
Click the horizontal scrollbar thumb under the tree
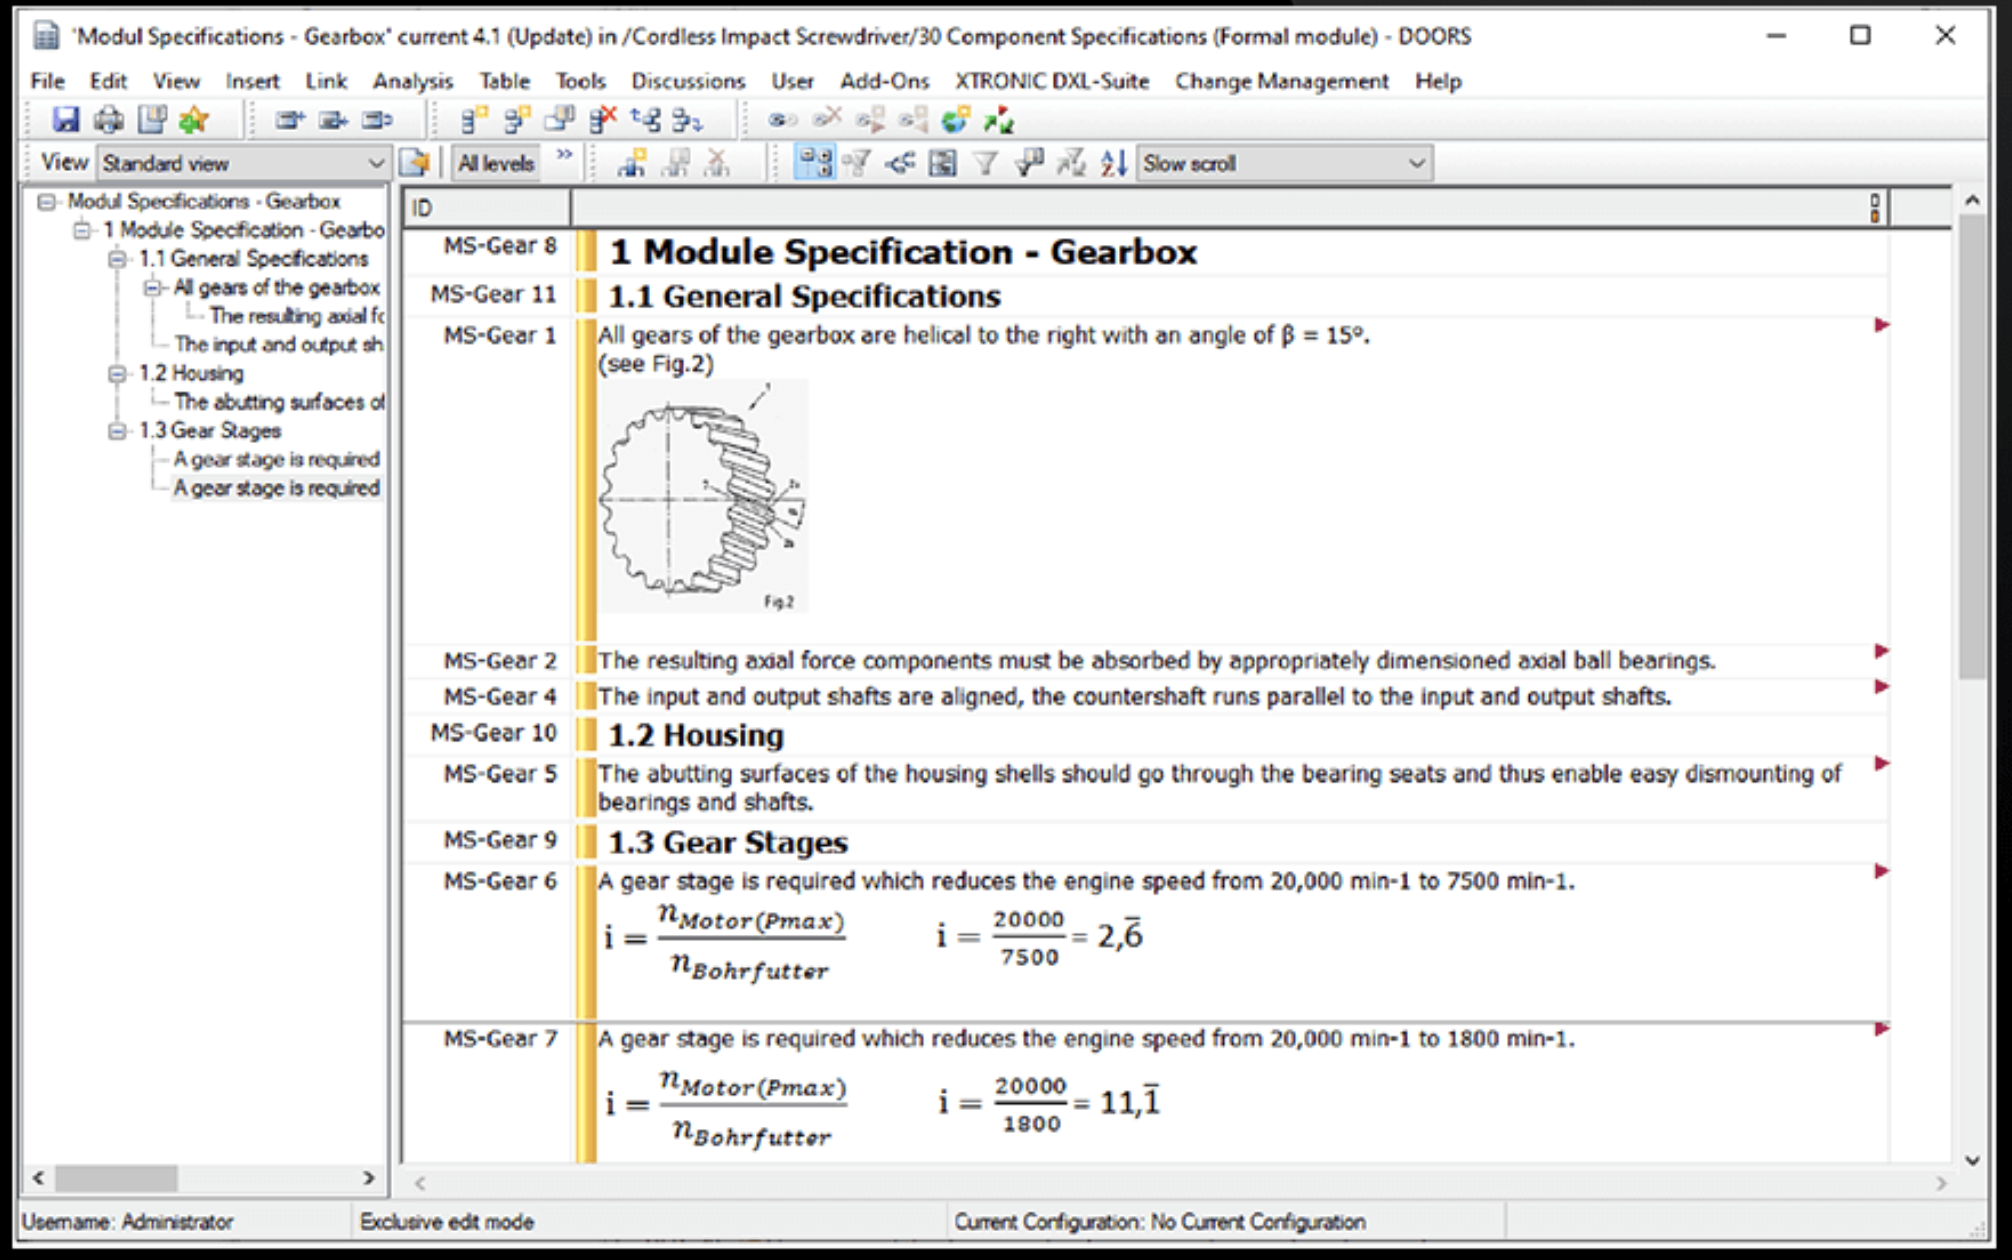(x=116, y=1178)
